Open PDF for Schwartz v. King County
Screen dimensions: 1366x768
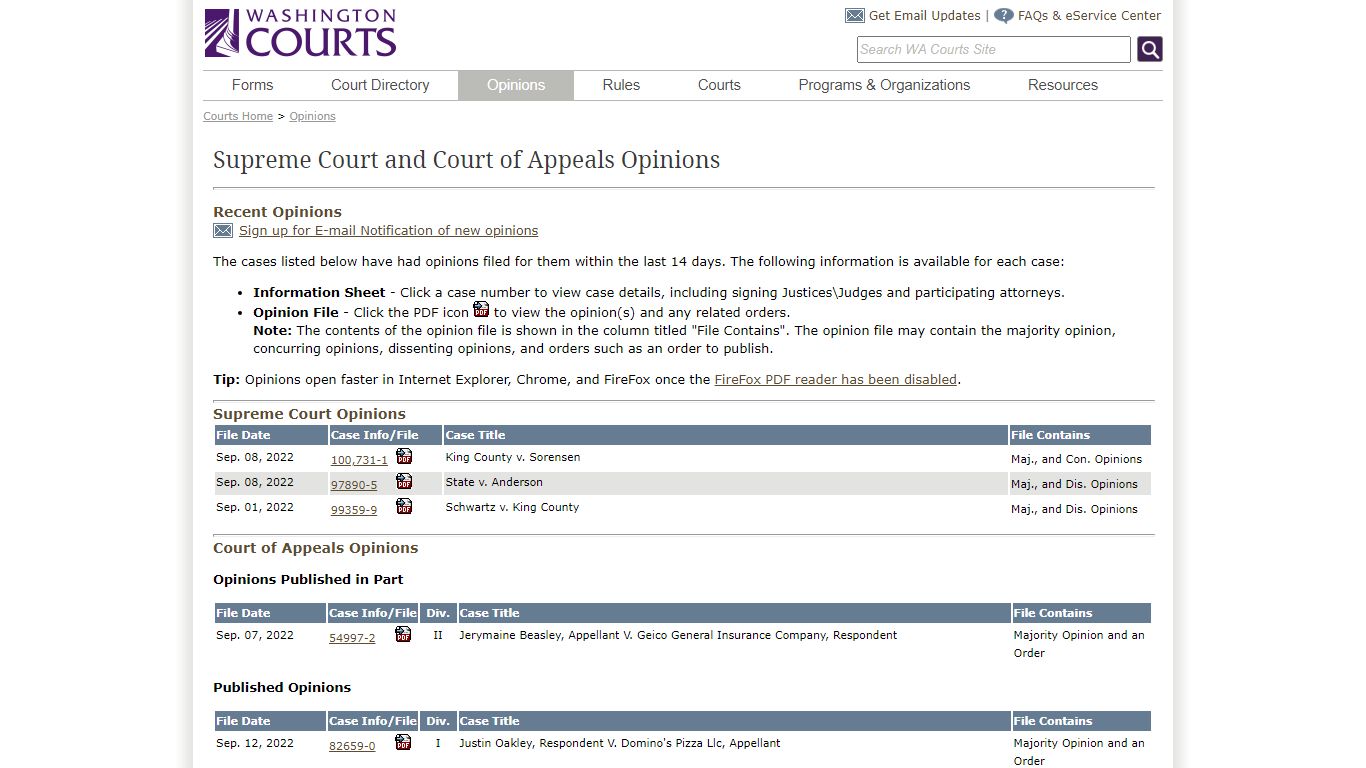404,506
